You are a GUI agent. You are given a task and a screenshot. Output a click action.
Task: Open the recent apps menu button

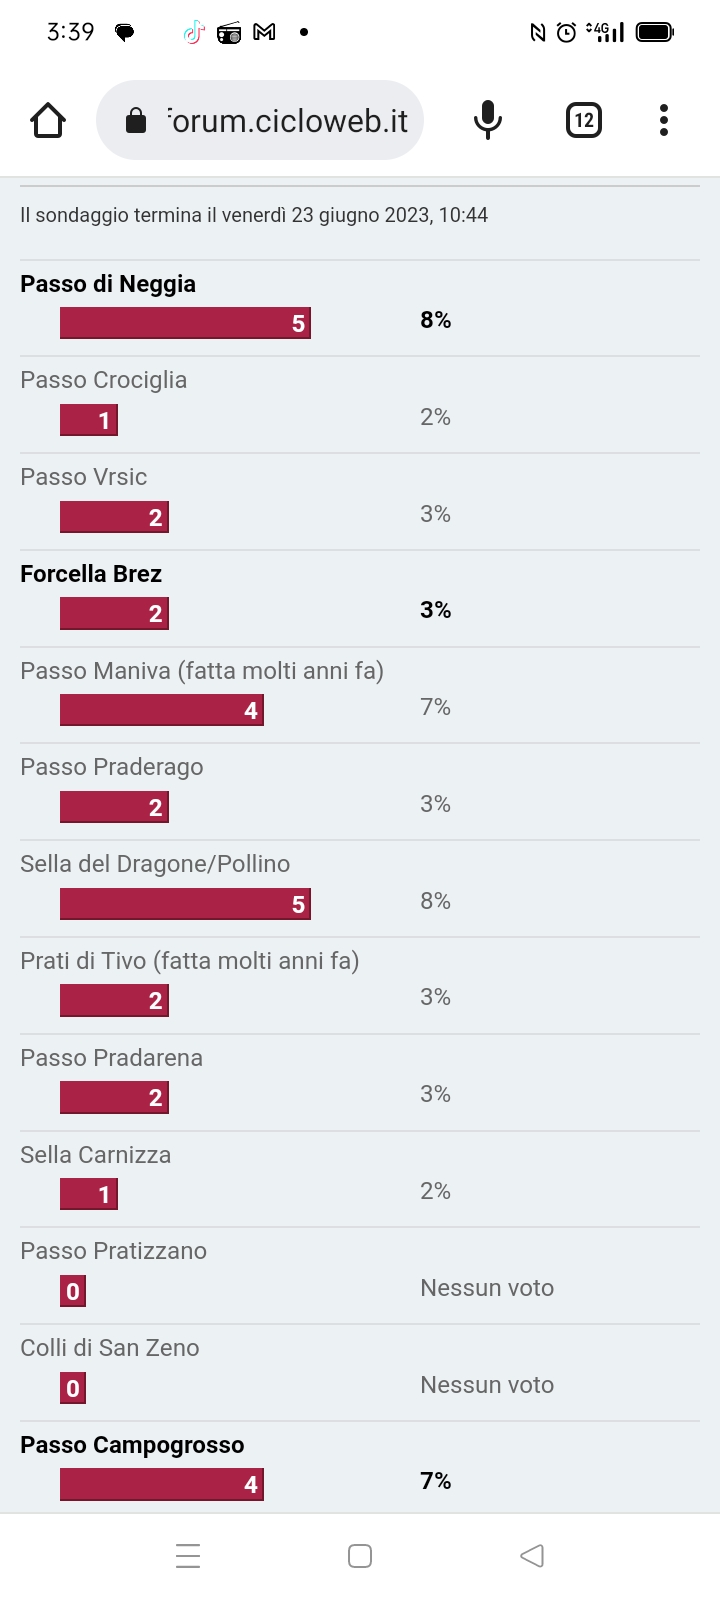(x=188, y=1555)
